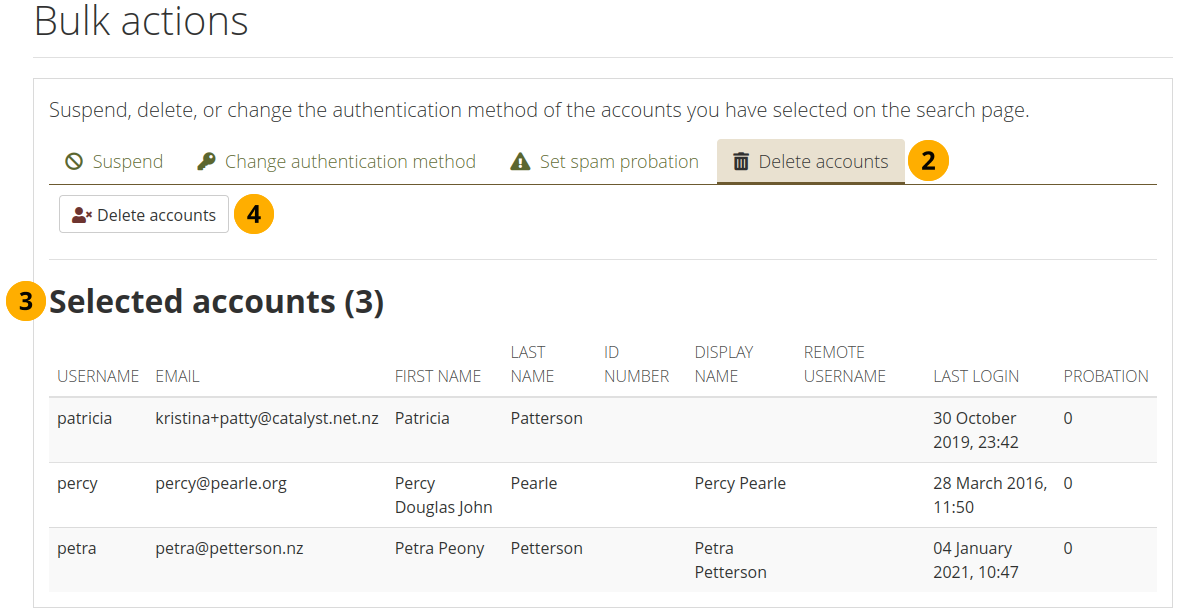Click the Selected accounts (3) heading
The image size is (1179, 613).
click(217, 302)
